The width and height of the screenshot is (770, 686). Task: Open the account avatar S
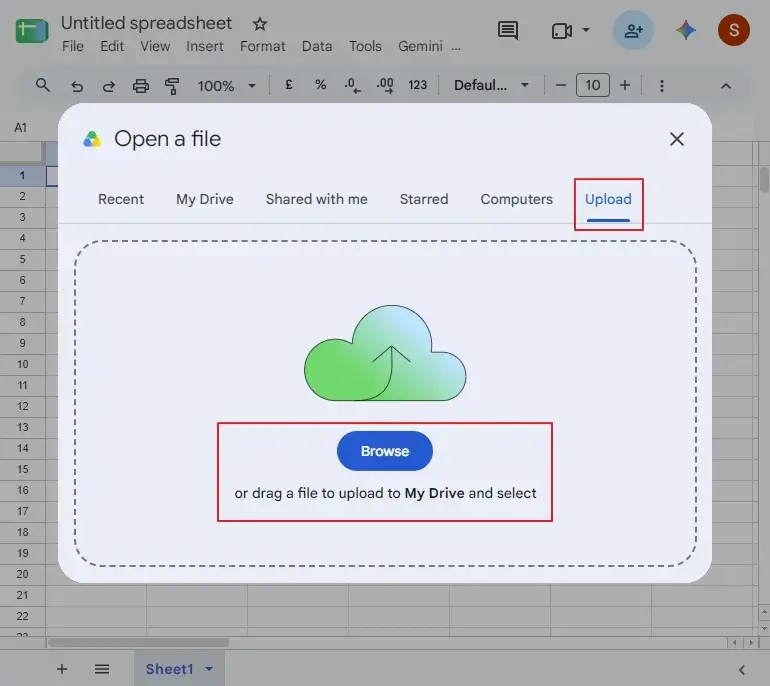(x=734, y=30)
